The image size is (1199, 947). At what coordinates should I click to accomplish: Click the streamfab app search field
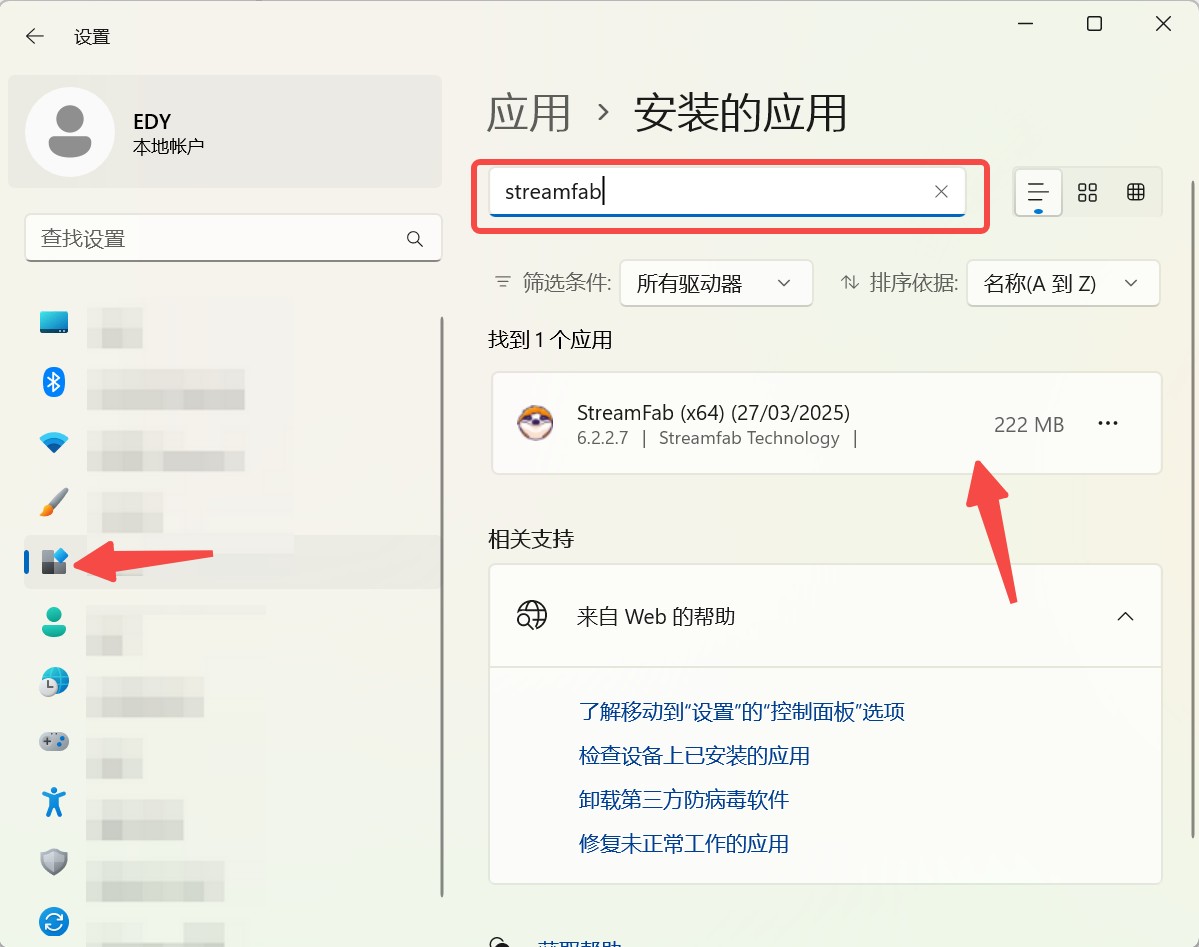click(727, 191)
